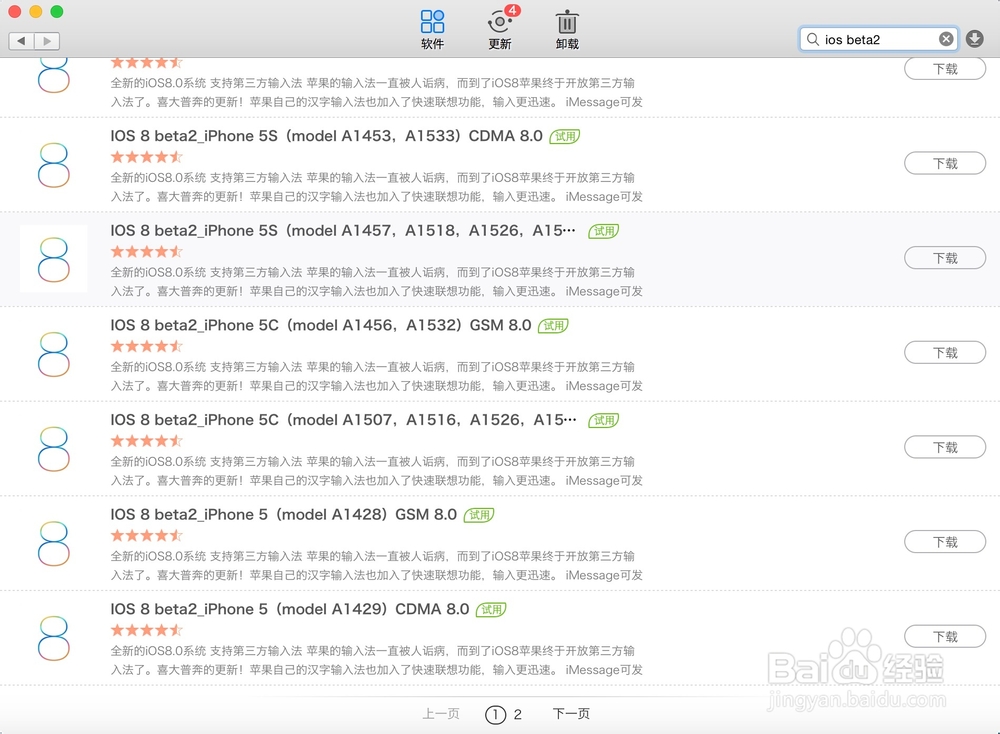The width and height of the screenshot is (1000, 734).
Task: Go to 上一页 (previous page)
Action: click(x=441, y=714)
